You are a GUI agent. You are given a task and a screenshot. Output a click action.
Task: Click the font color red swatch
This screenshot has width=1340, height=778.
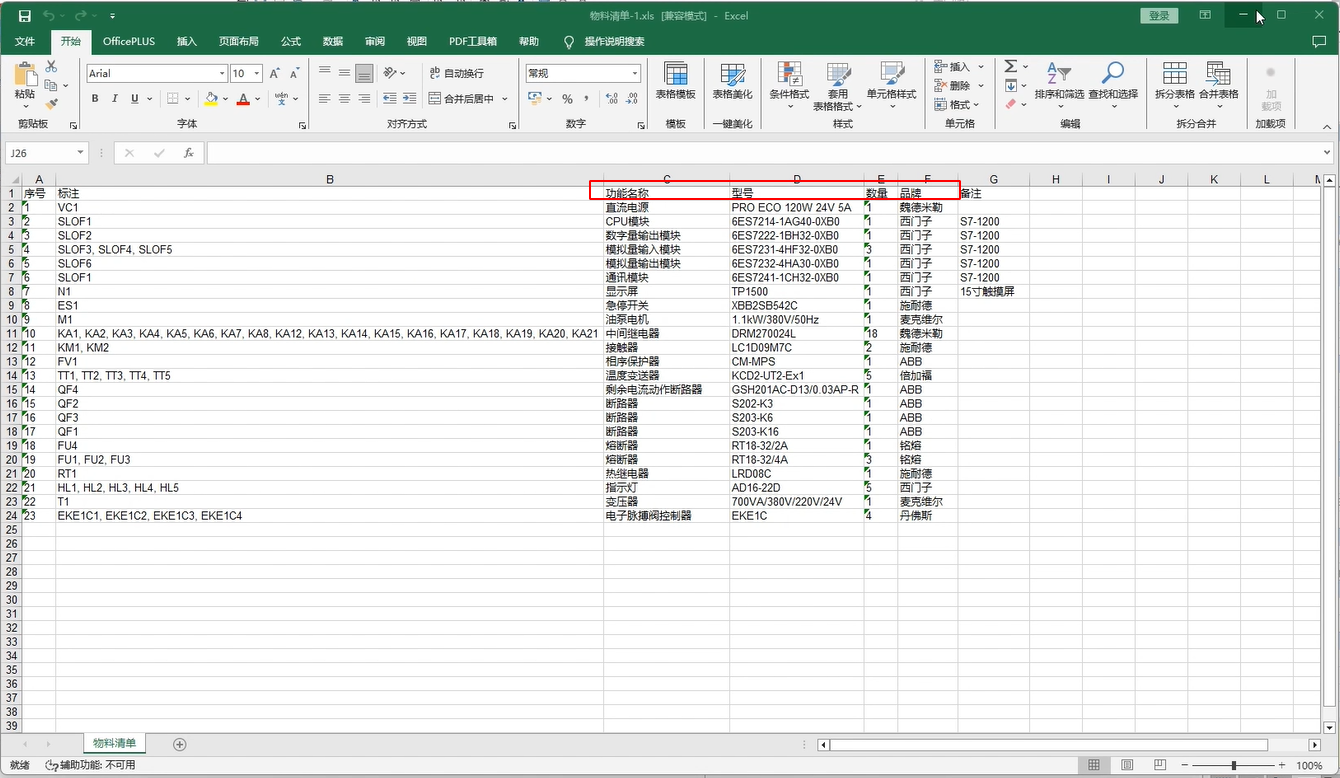tap(243, 99)
